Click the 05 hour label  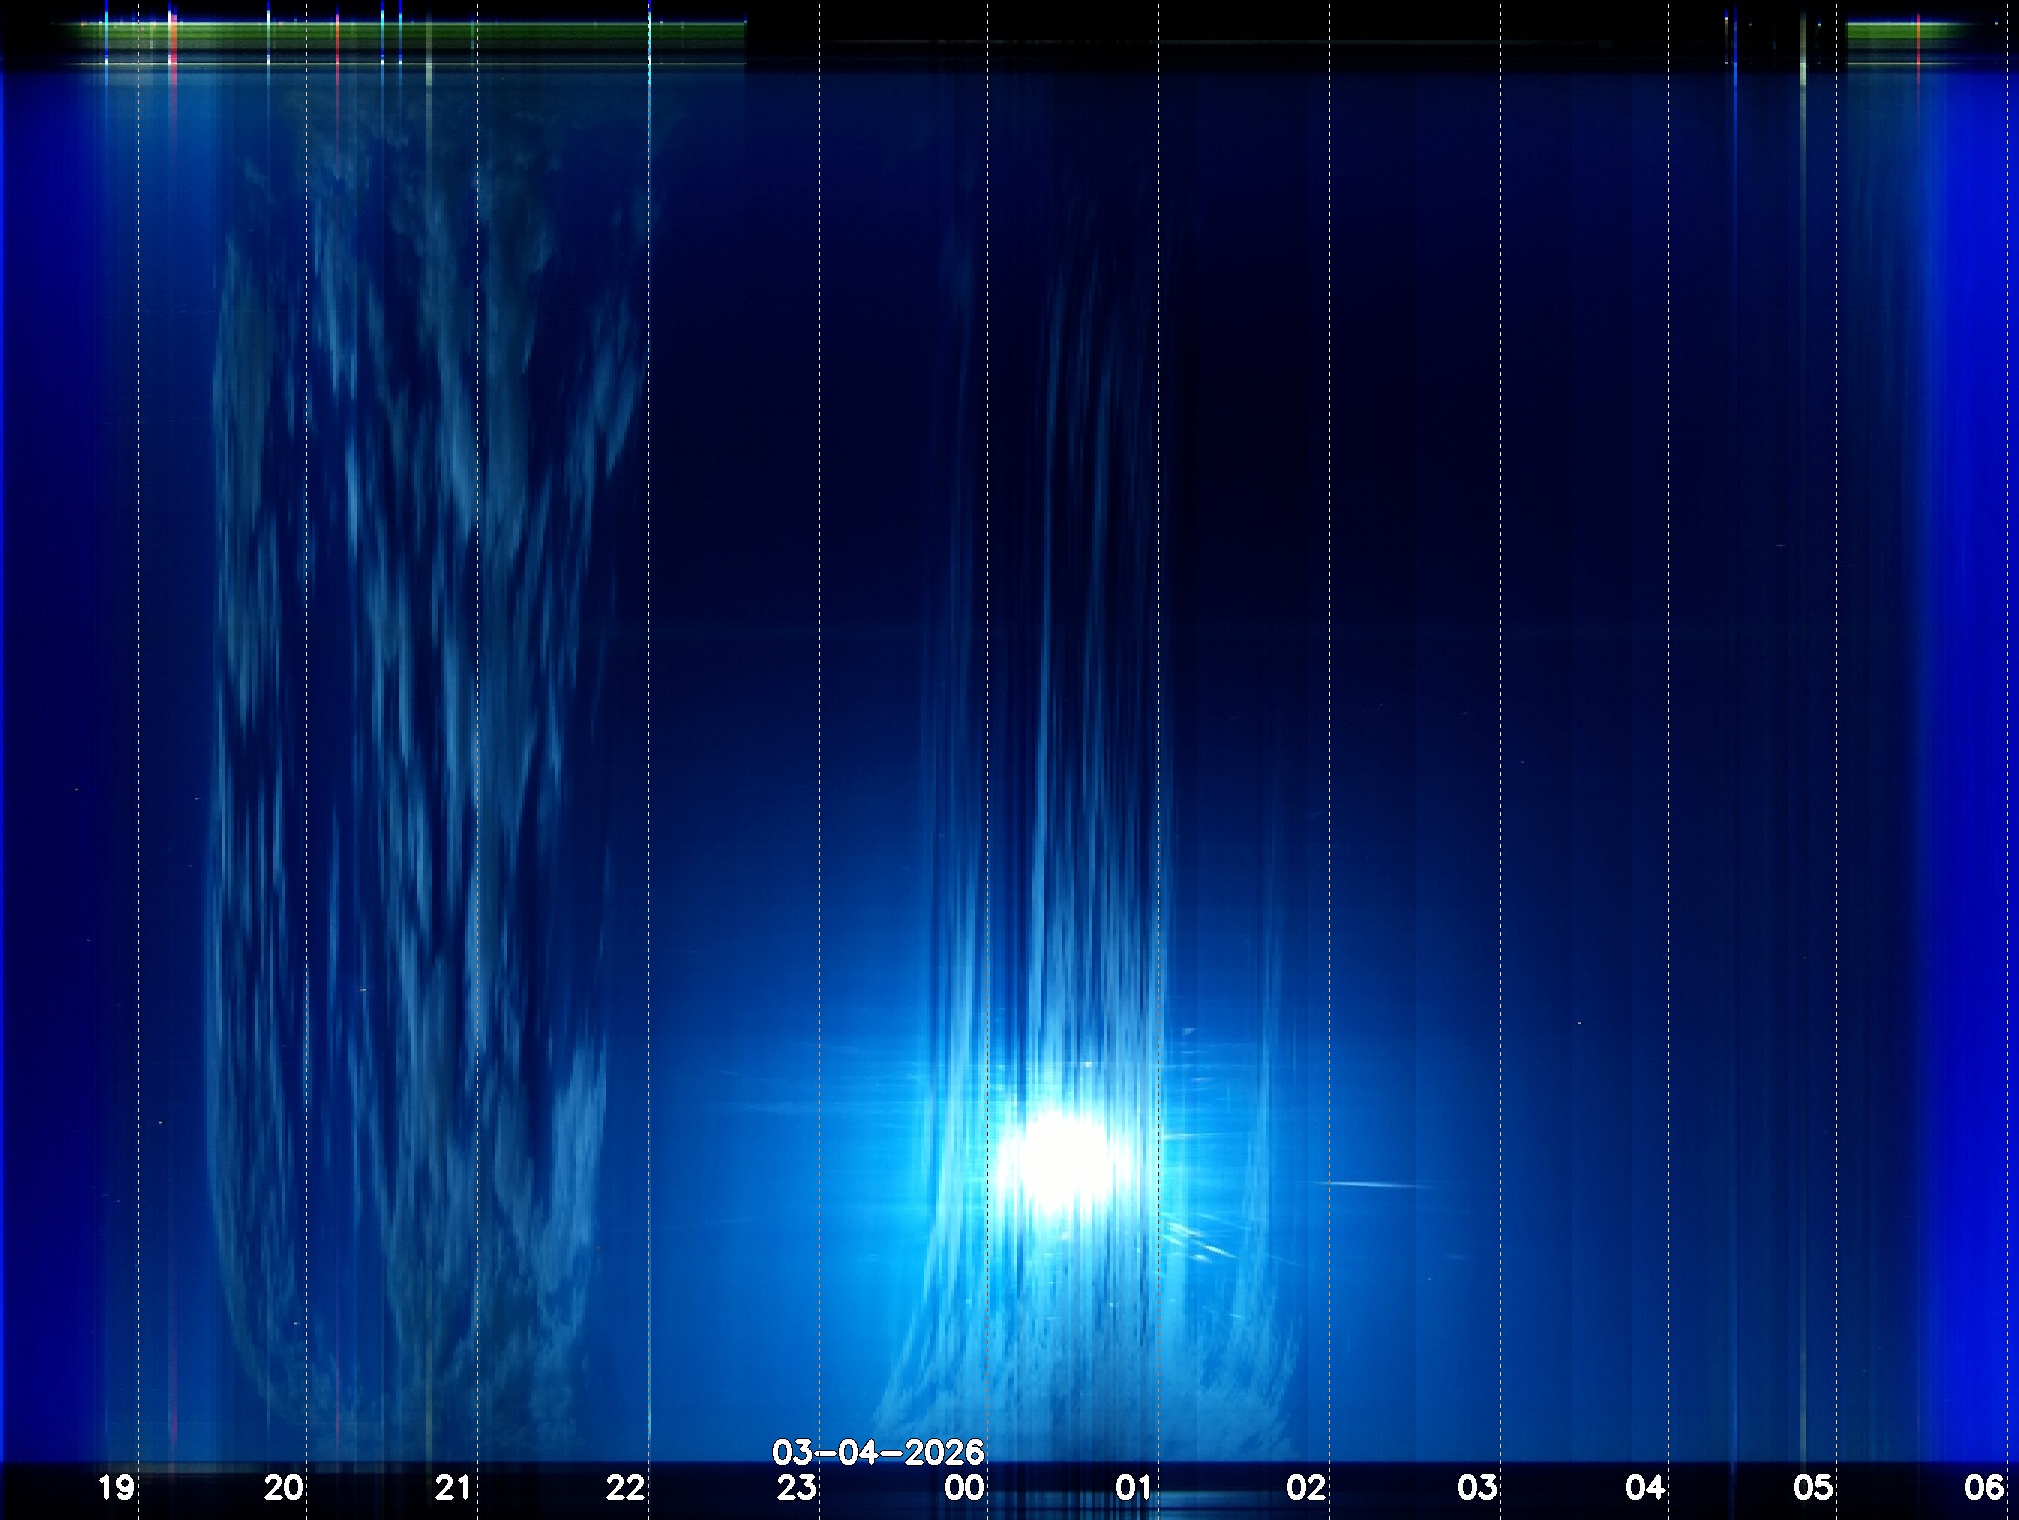[1813, 1488]
